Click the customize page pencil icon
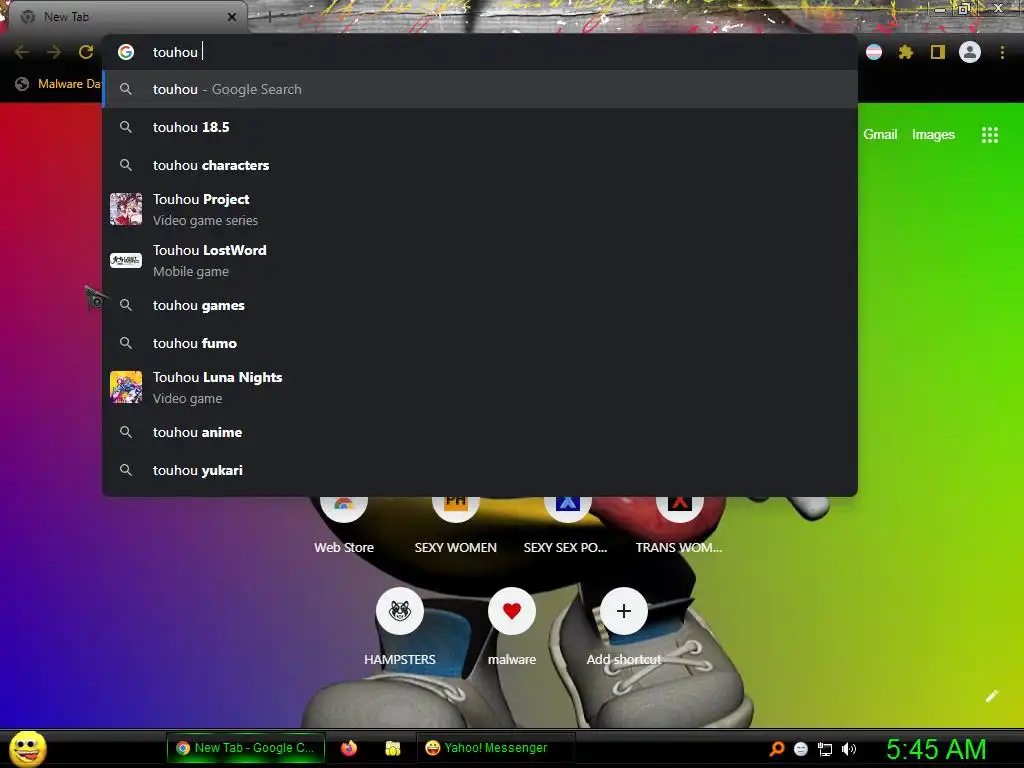This screenshot has width=1024, height=768. pos(991,696)
